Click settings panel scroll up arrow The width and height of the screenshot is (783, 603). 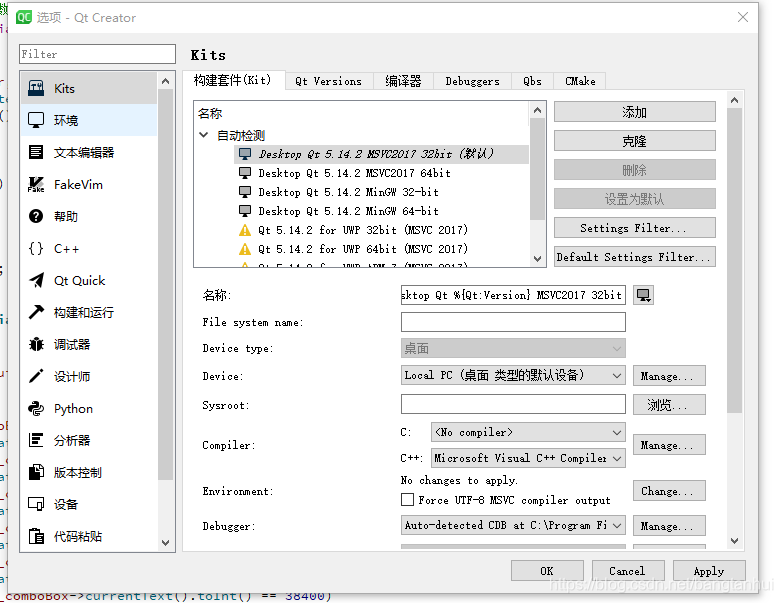735,100
